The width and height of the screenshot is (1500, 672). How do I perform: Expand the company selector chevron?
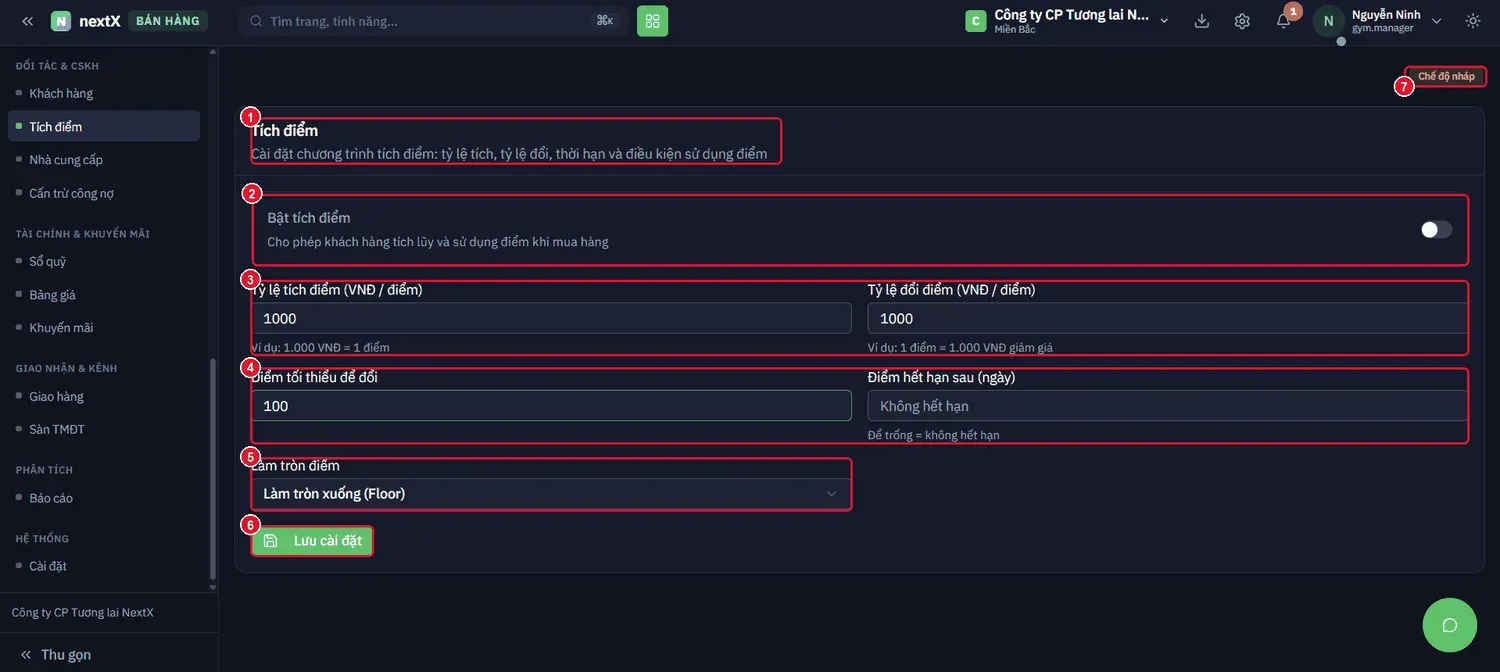point(1164,21)
